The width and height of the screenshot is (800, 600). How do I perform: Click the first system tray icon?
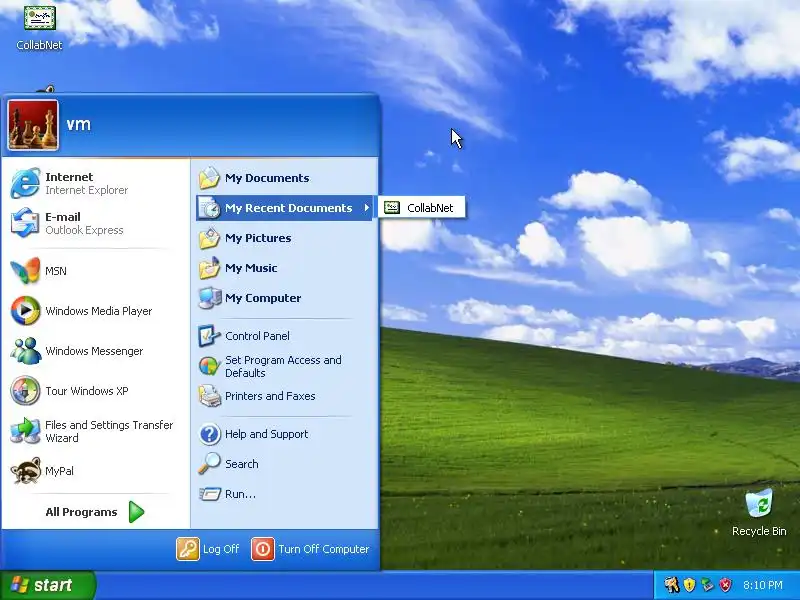(671, 585)
